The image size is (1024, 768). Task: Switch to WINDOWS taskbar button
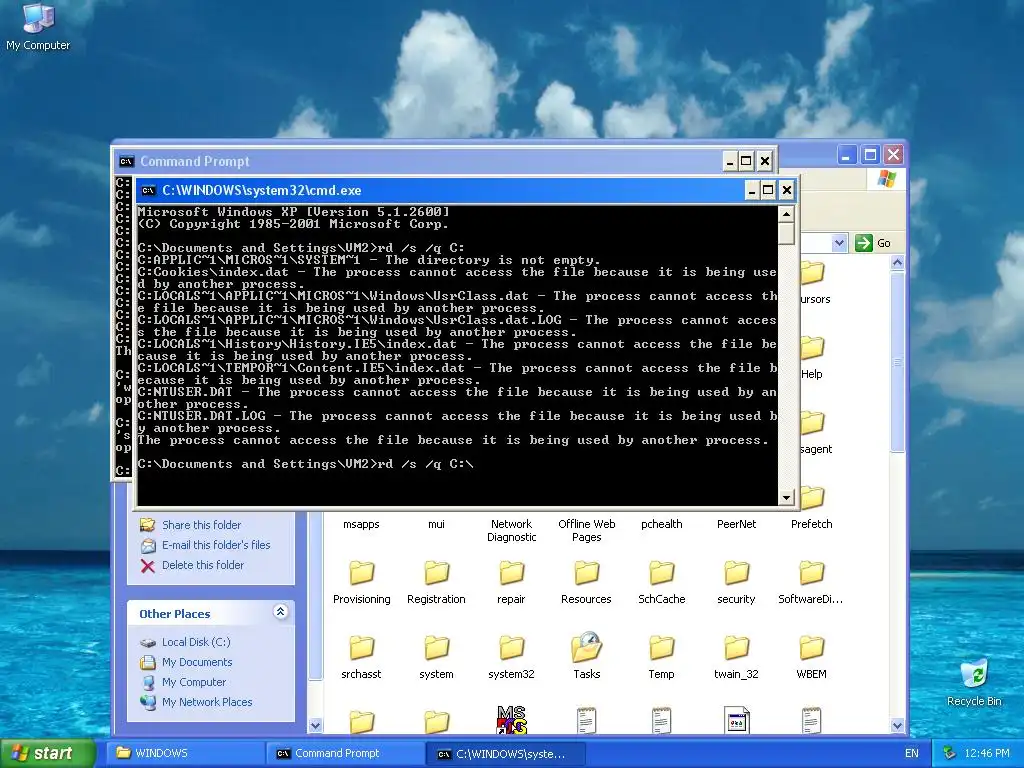click(185, 754)
